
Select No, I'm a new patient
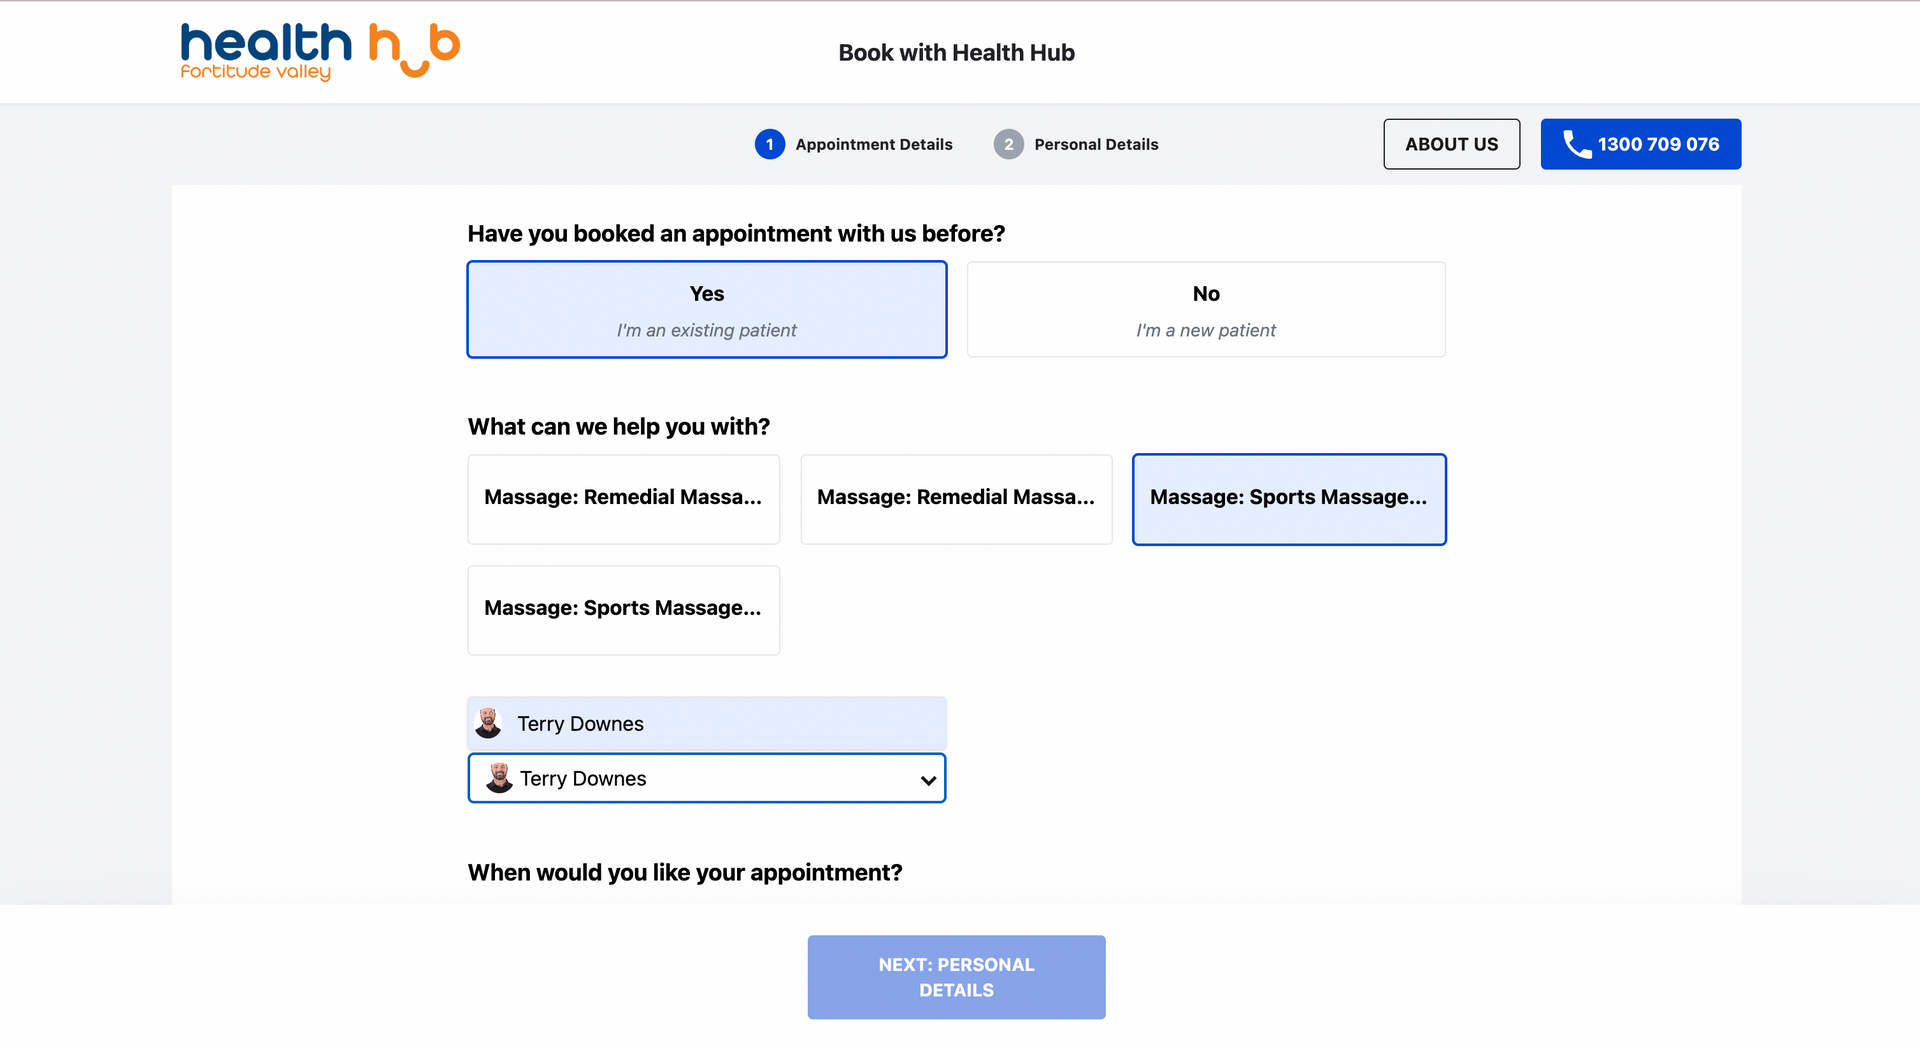(x=1206, y=309)
